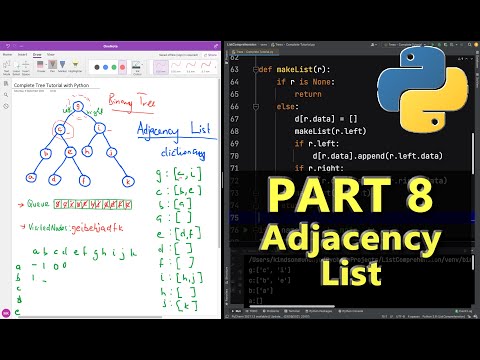Screen dimensions: 480x360
Task: Pick the green ink color
Action: click(114, 67)
